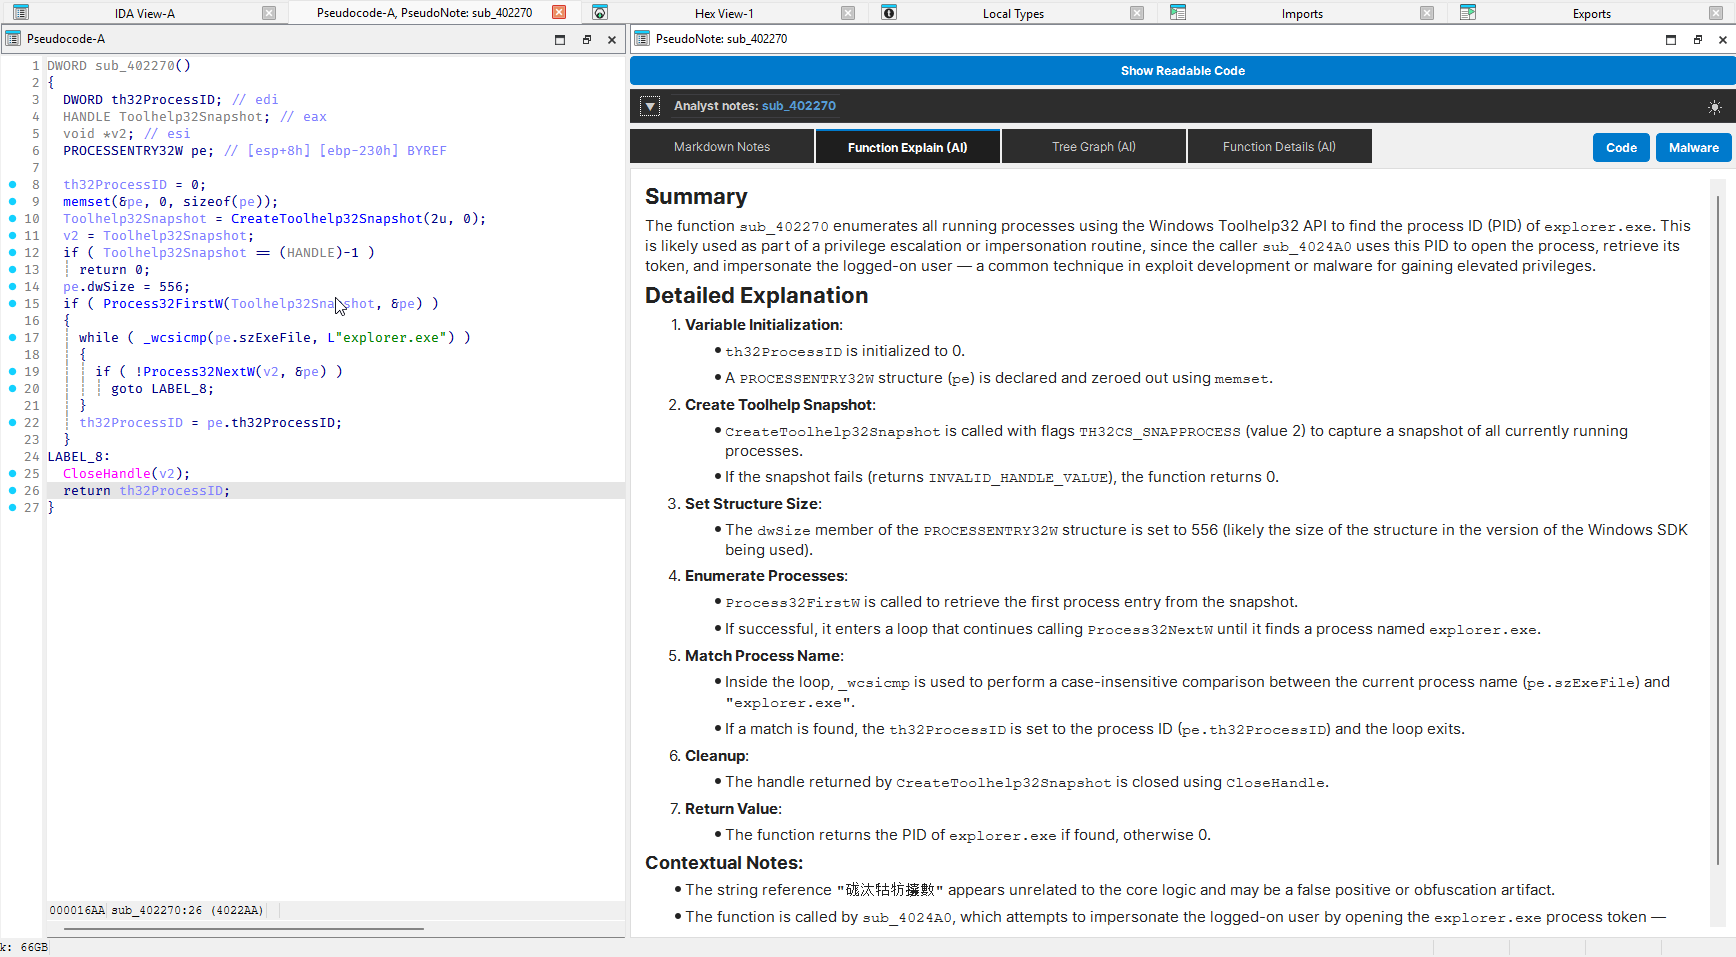Toggle breakpoint dot on line 22
Image resolution: width=1736 pixels, height=957 pixels.
[x=12, y=423]
